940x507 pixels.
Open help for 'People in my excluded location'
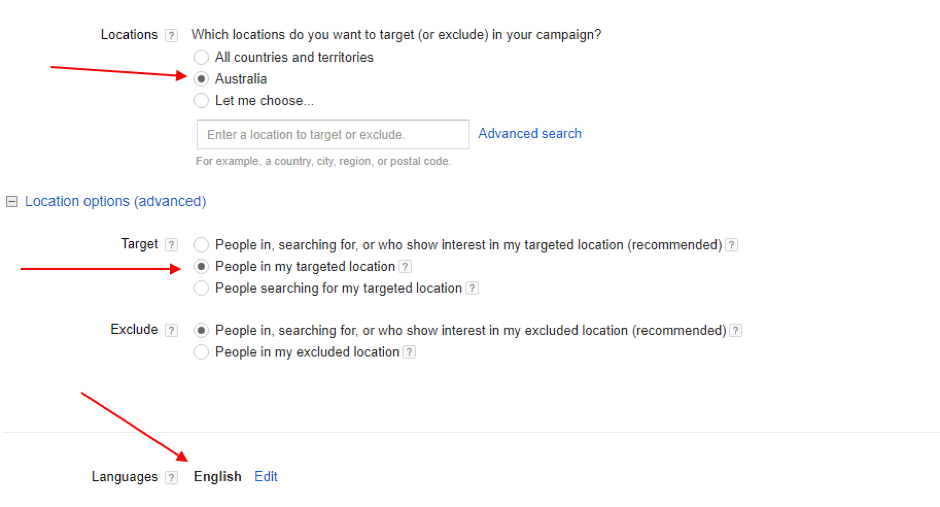coord(409,352)
